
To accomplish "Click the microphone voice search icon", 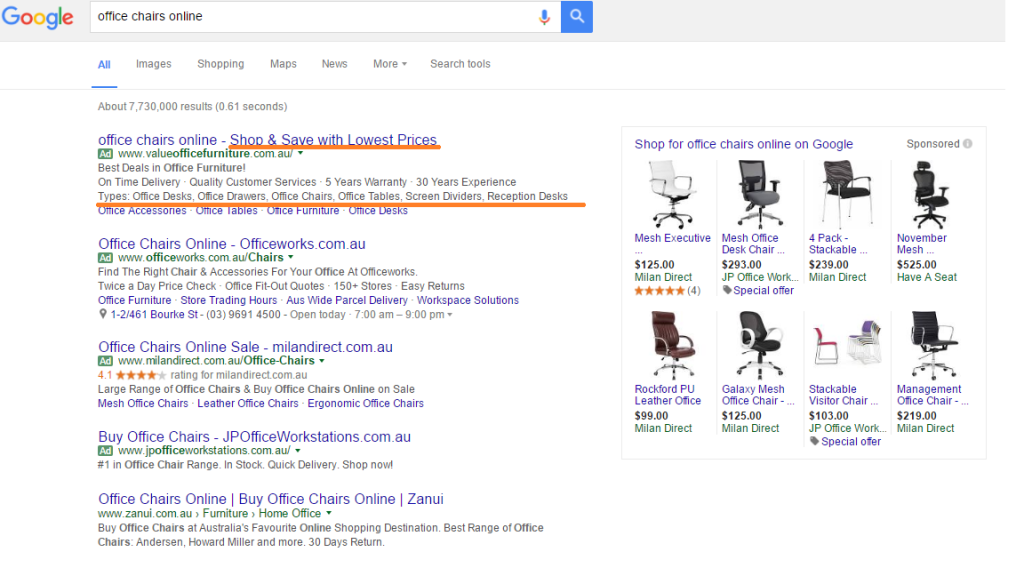I will click(545, 17).
